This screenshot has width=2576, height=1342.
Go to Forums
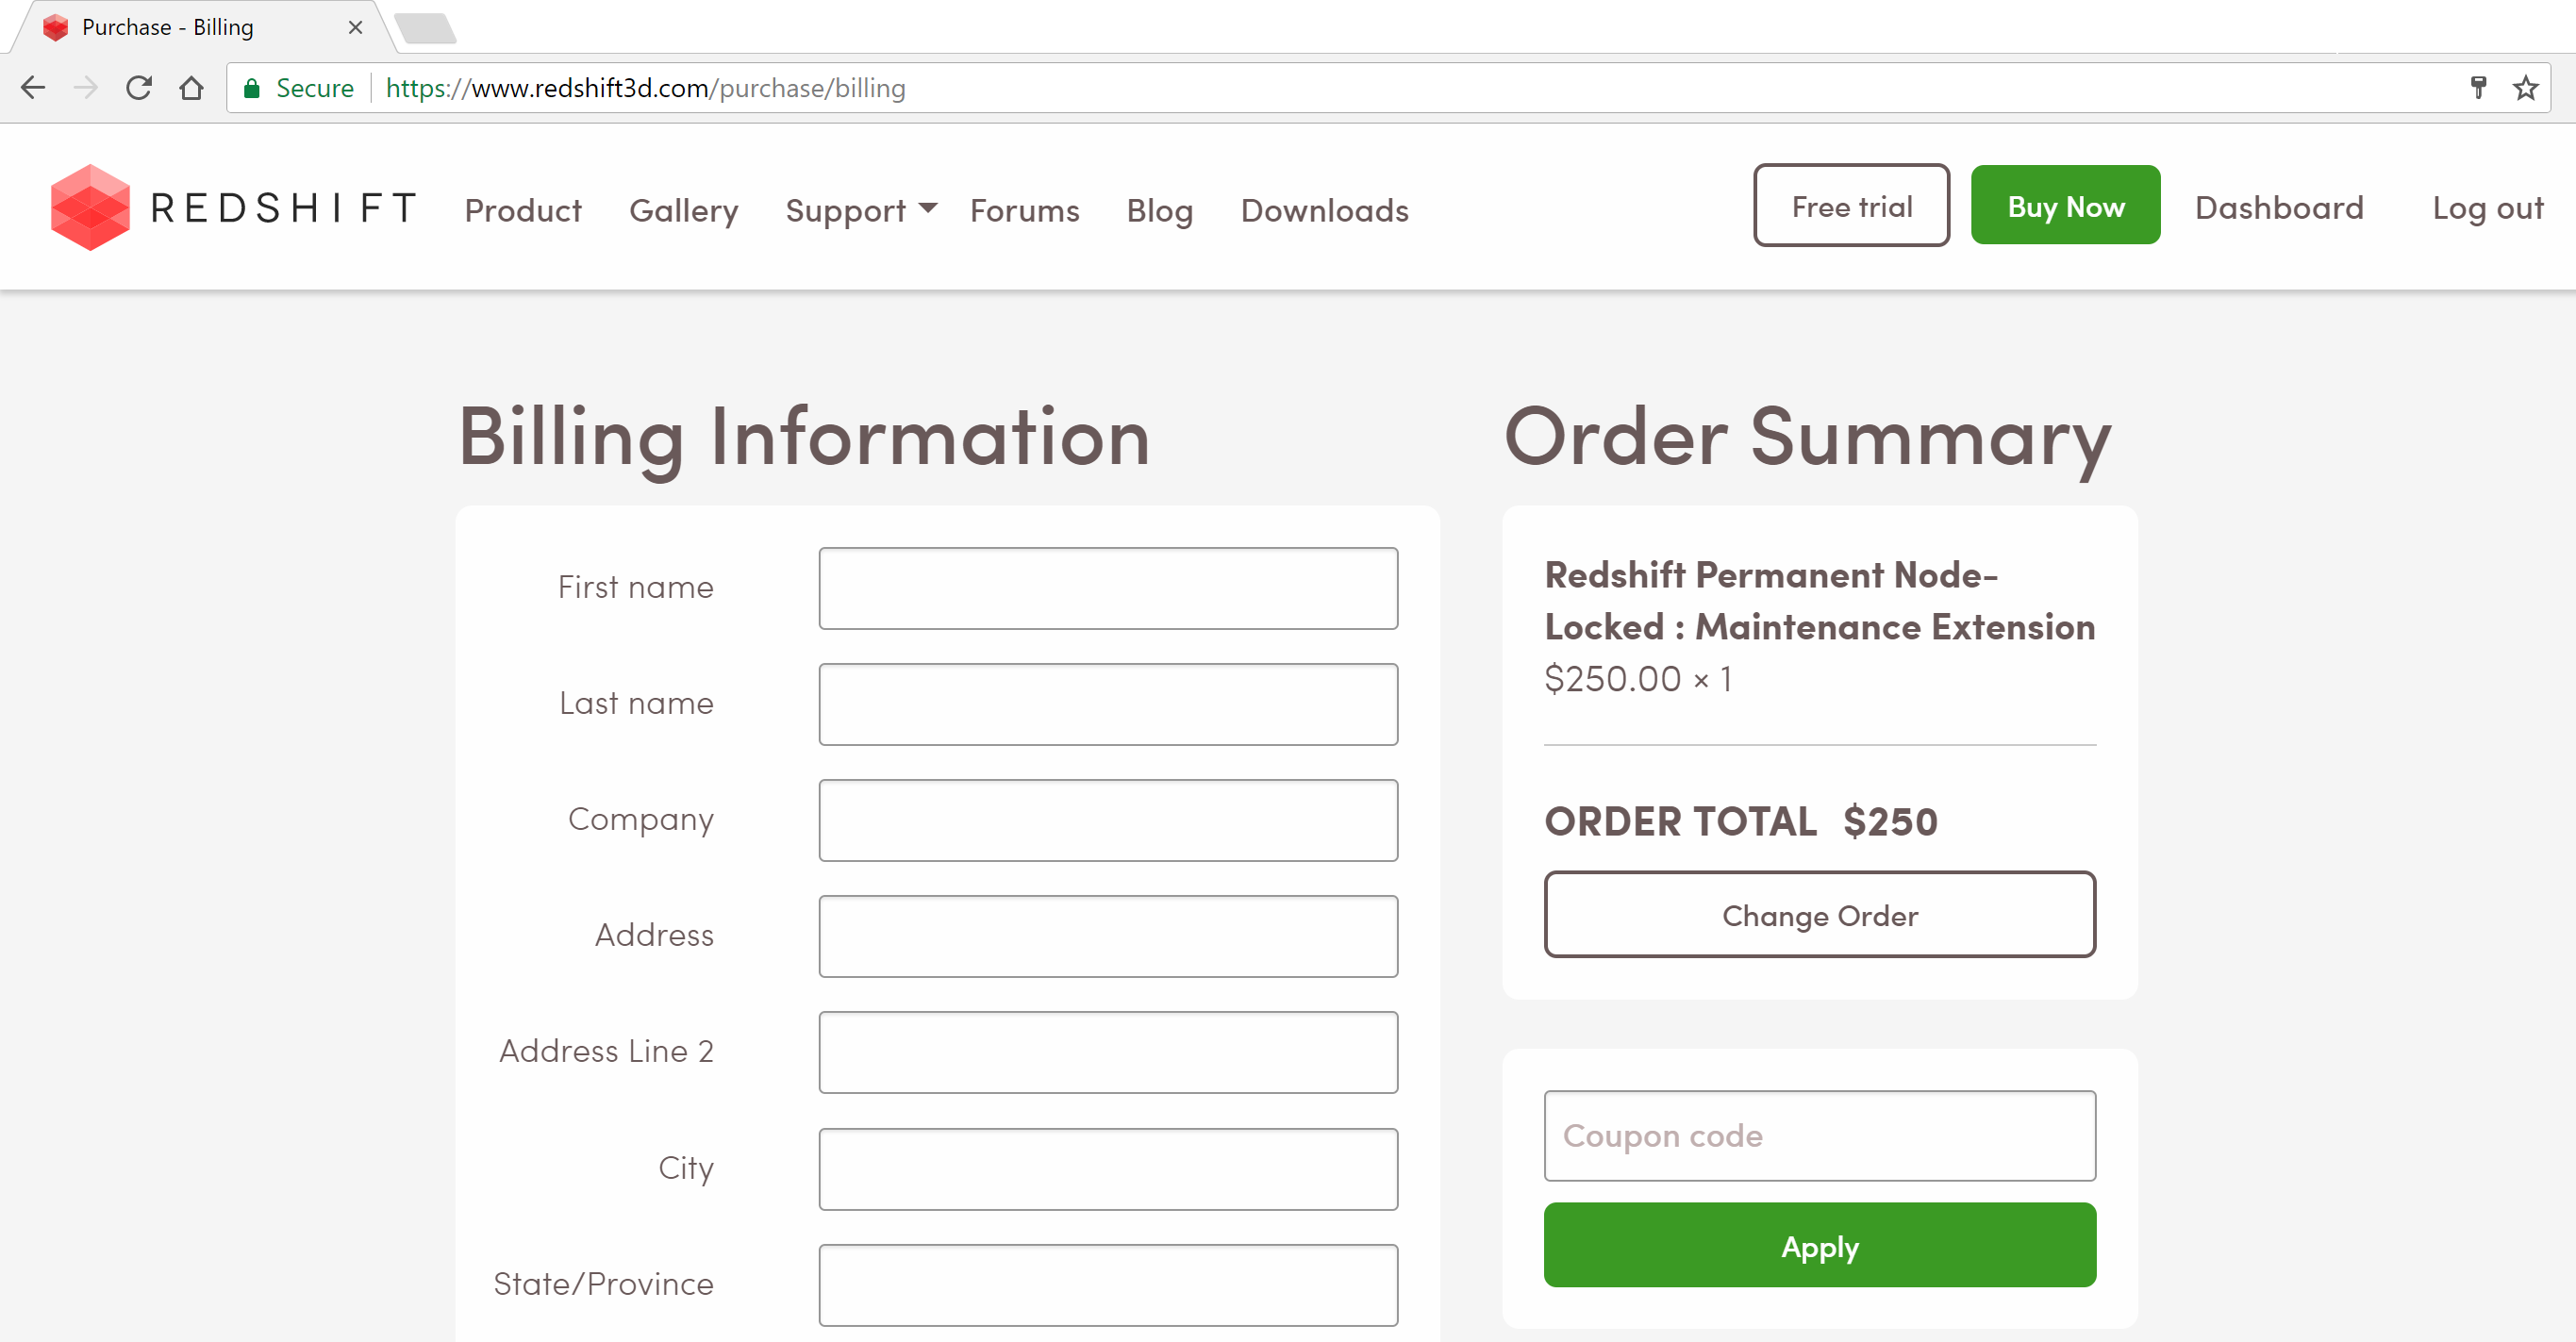click(x=1025, y=210)
